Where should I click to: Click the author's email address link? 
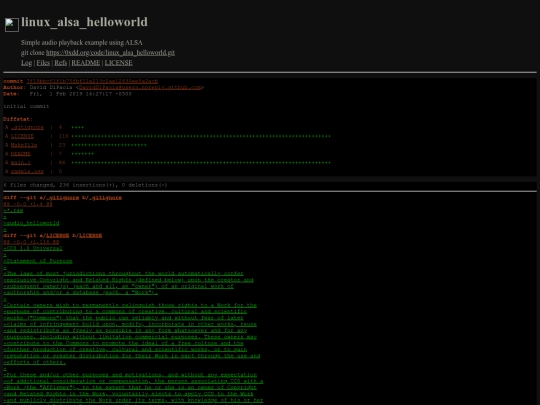click(x=140, y=87)
